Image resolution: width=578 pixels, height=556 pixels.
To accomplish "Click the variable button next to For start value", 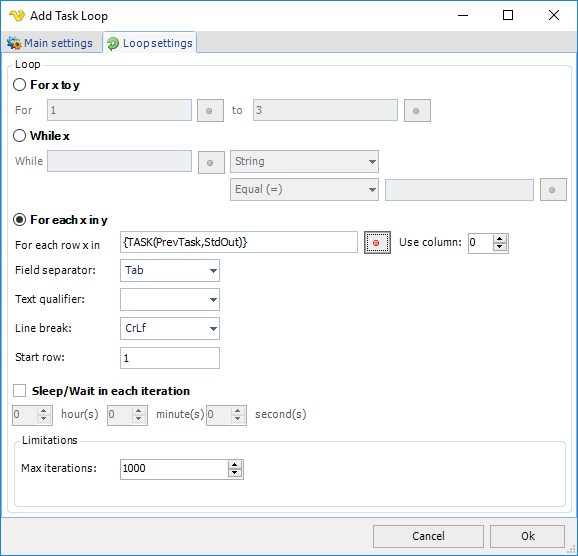I will tap(210, 110).
